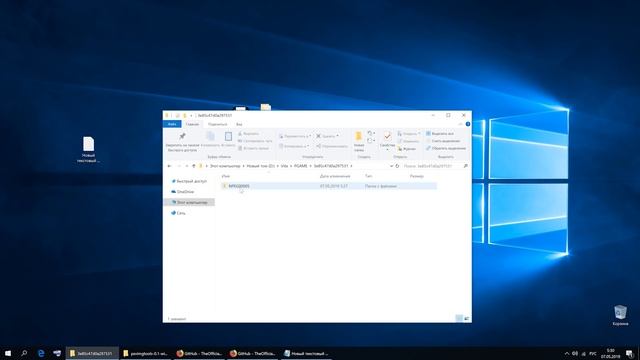Screen dimensions: 640x360
Task: Open Recent locations dropdown arrow
Action: pos(187,166)
